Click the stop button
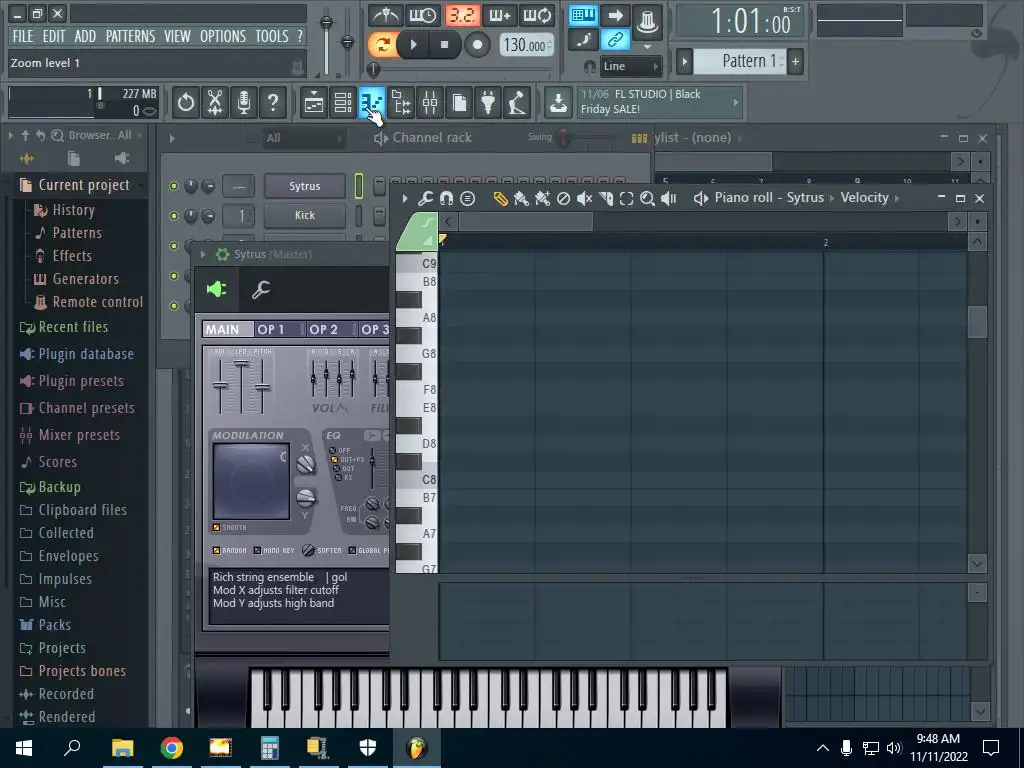This screenshot has width=1024, height=768. (445, 44)
